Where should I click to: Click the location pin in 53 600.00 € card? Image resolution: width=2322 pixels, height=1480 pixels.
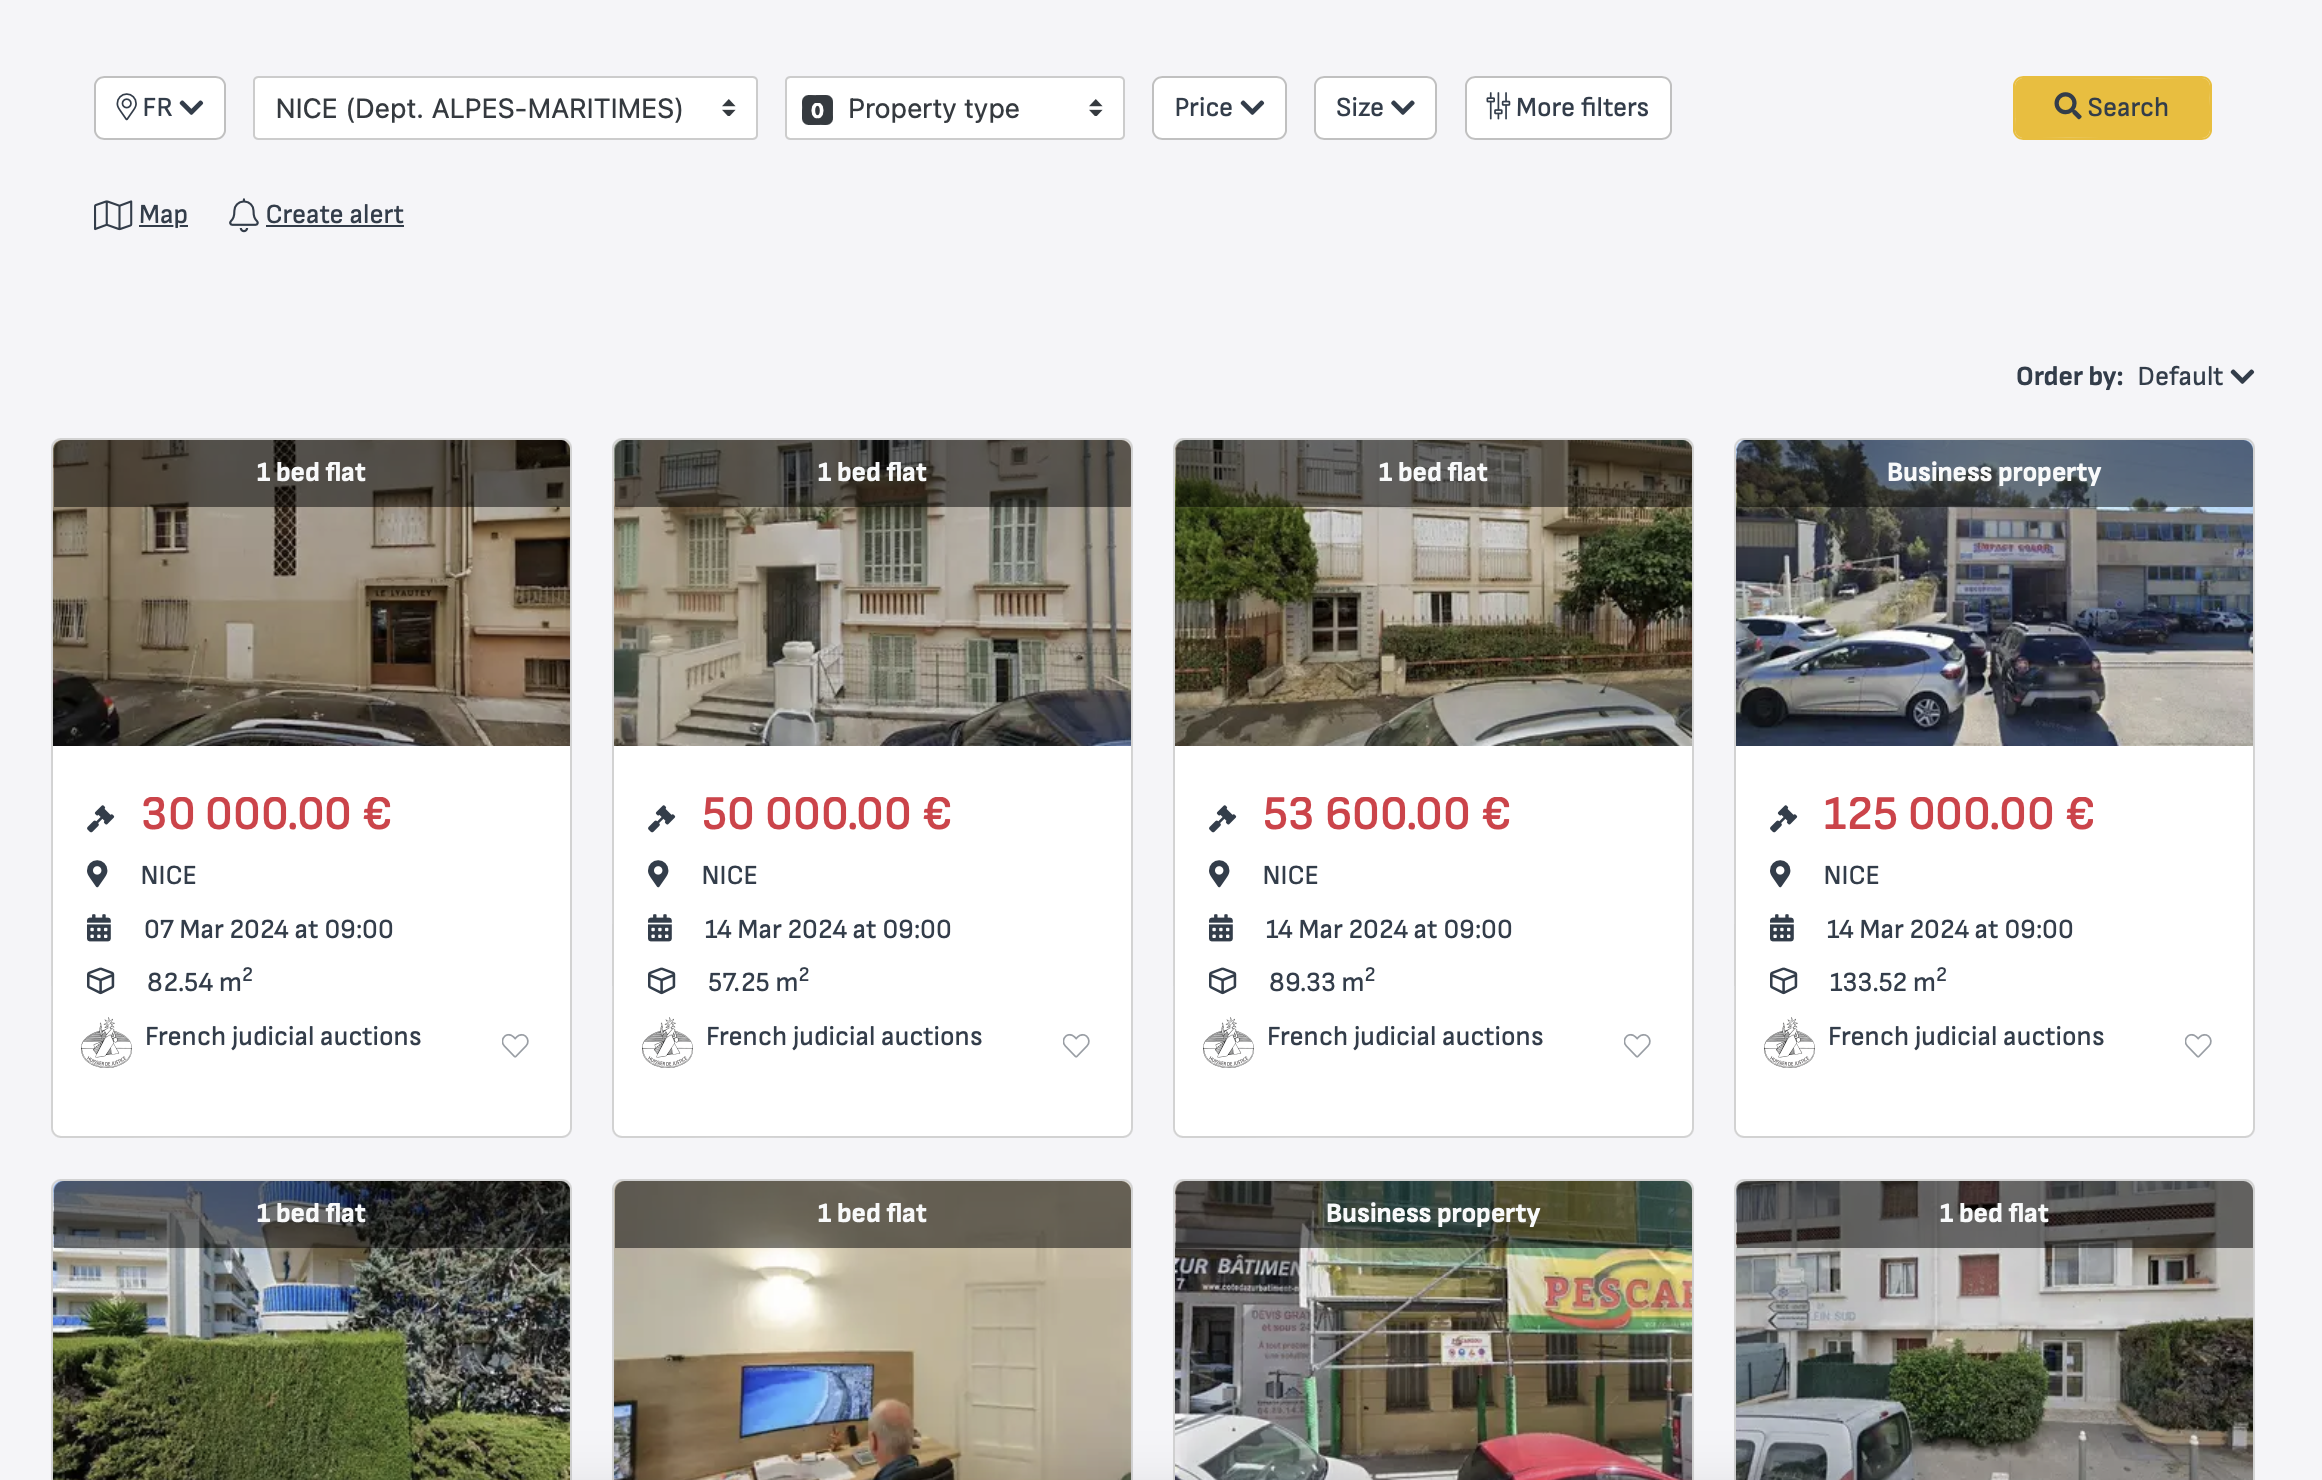pos(1219,874)
